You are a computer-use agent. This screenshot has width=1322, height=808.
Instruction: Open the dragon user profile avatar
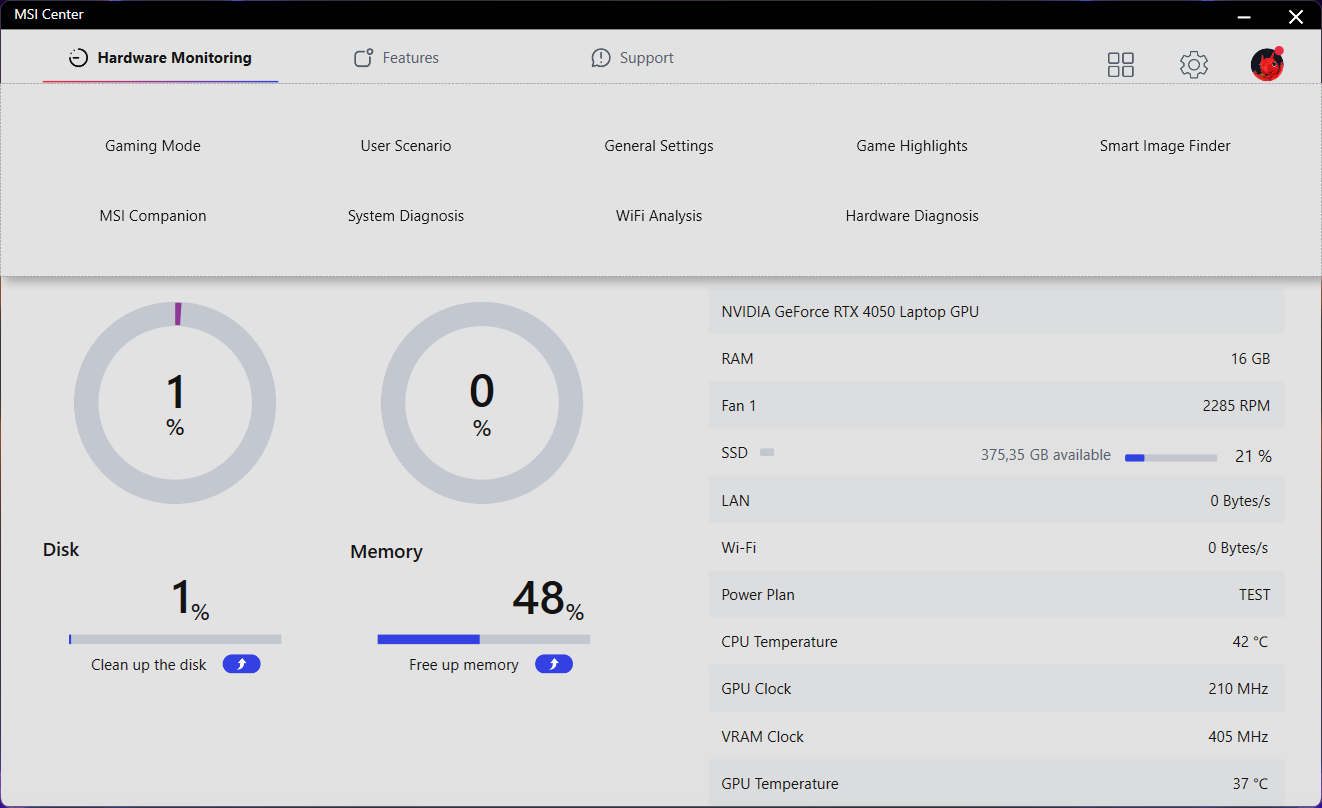pyautogui.click(x=1267, y=64)
